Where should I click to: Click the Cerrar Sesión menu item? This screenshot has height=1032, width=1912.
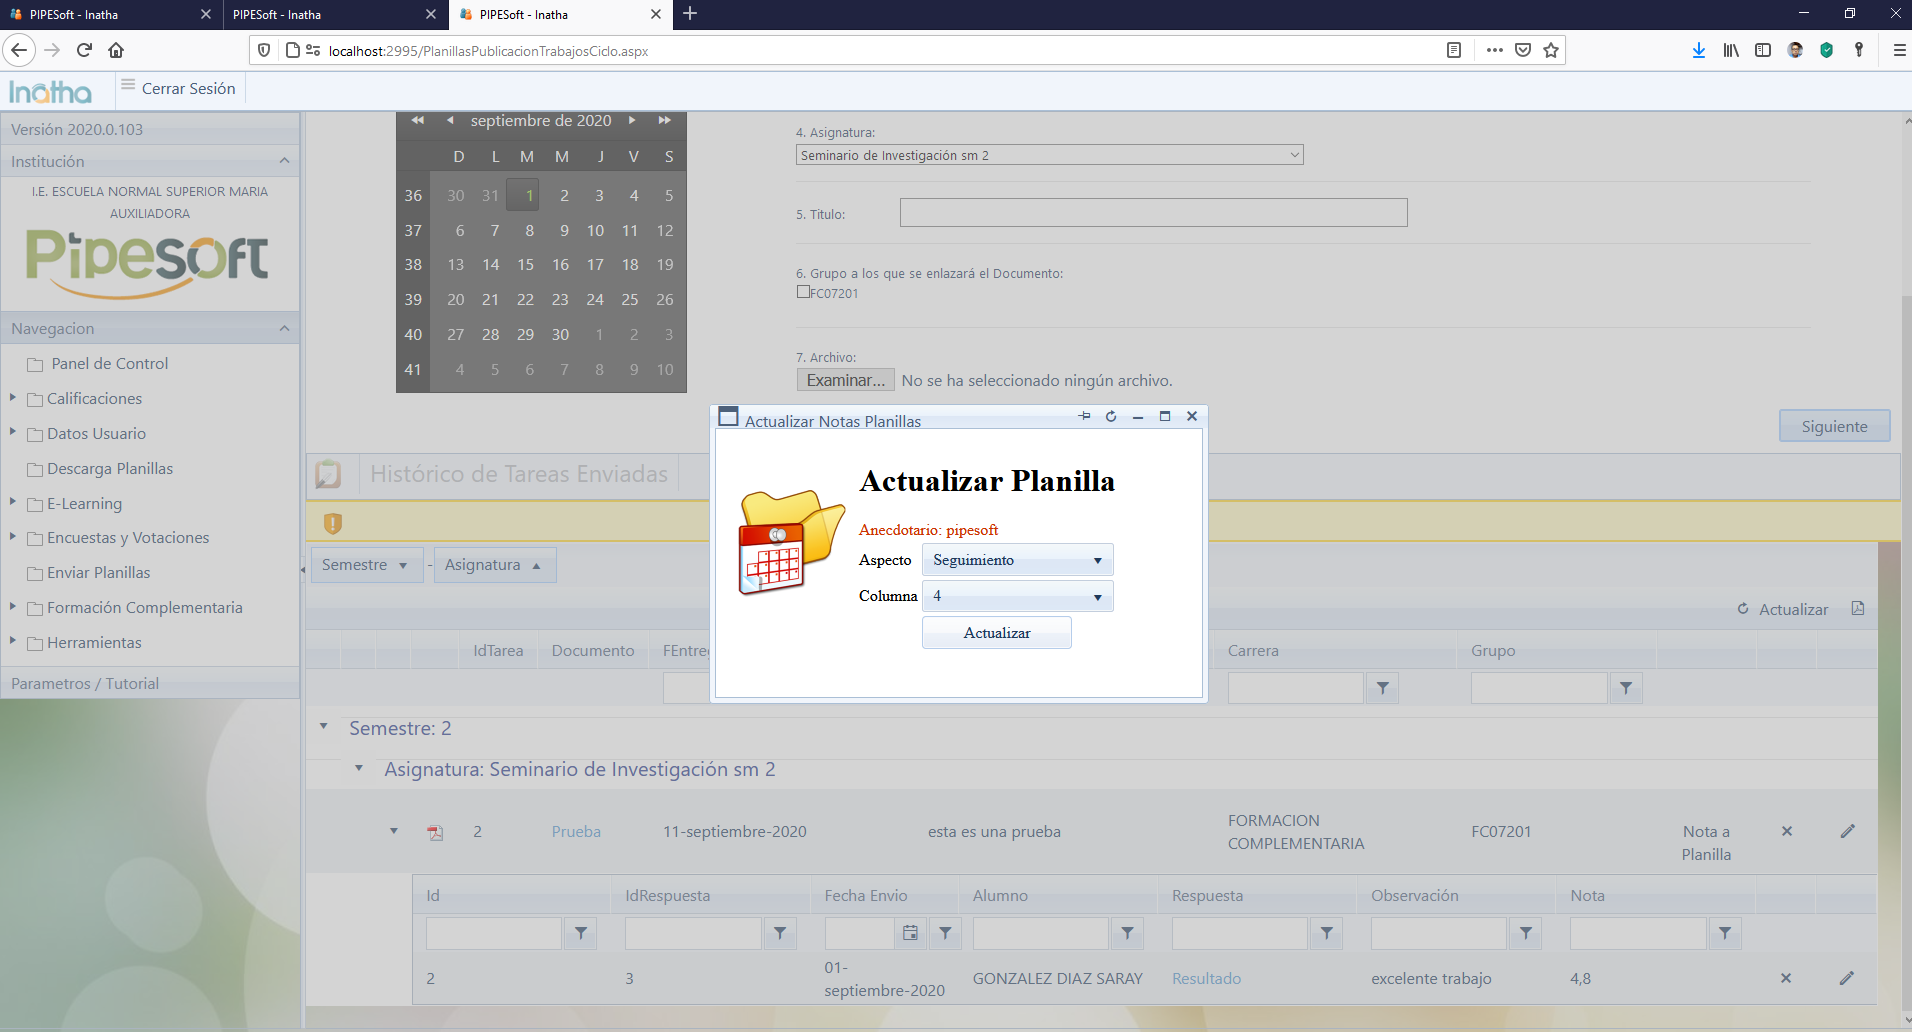point(188,88)
